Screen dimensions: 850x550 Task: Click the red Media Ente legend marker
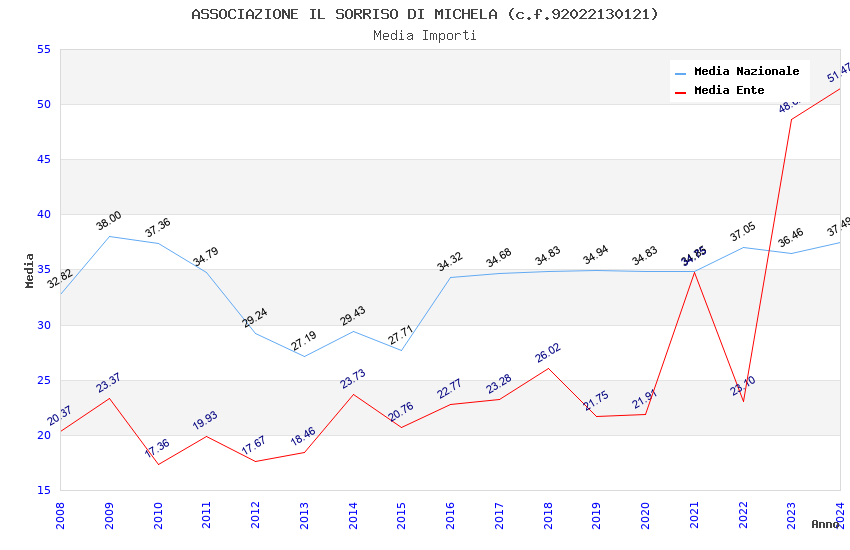(680, 92)
